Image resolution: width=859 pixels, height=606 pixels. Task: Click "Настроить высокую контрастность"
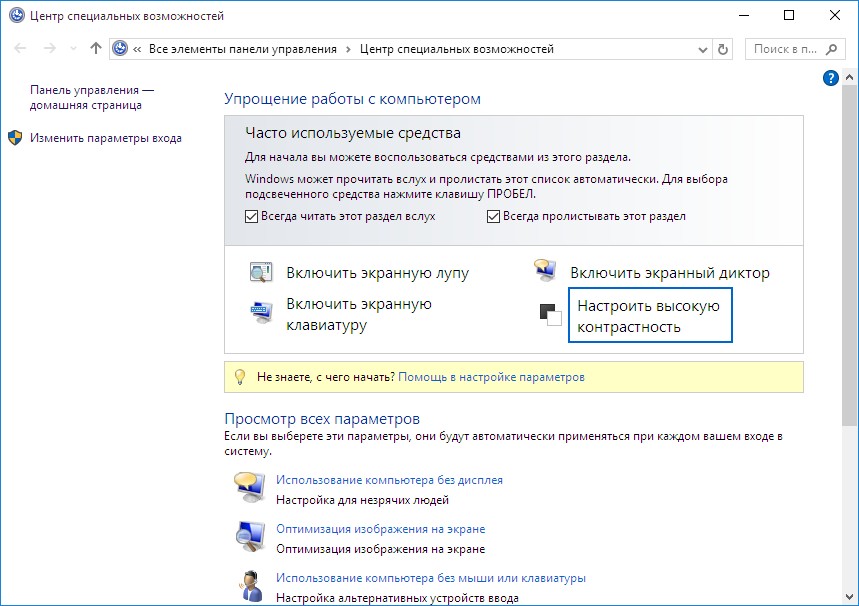pyautogui.click(x=650, y=316)
